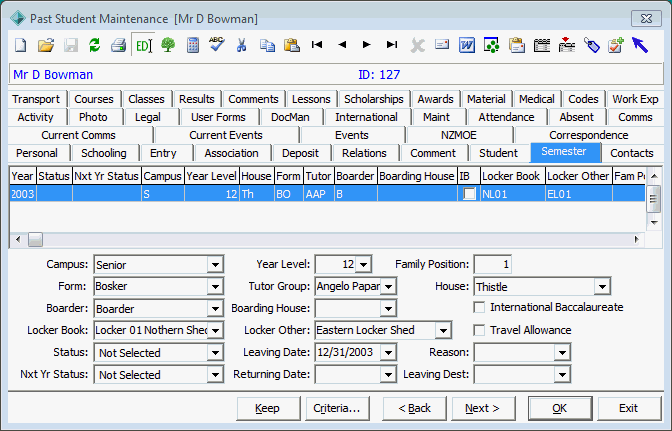Open the Attendance tab
672x431 pixels.
tap(506, 117)
